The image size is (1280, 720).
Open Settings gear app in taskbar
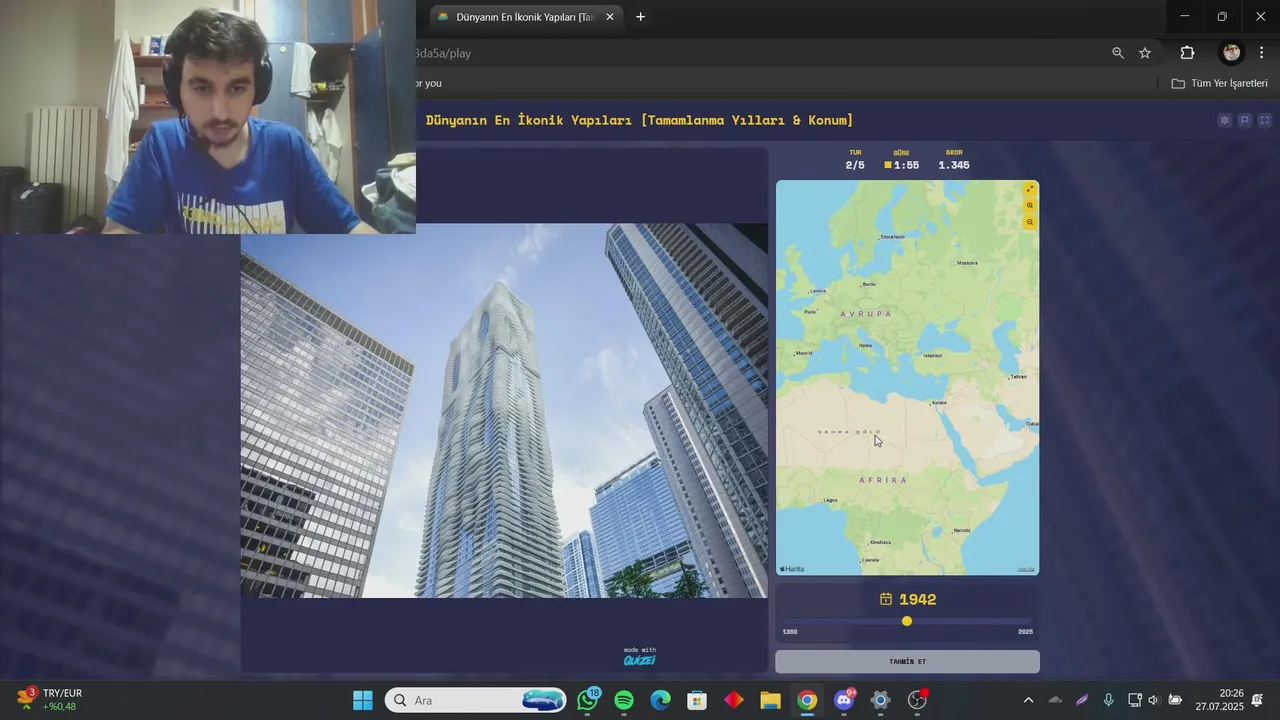880,700
